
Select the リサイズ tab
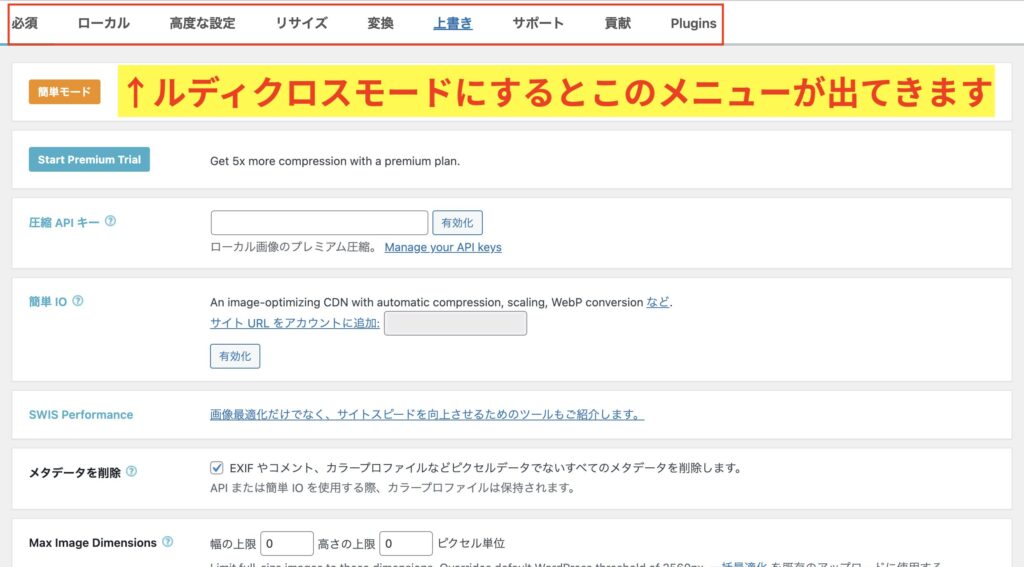(x=301, y=23)
